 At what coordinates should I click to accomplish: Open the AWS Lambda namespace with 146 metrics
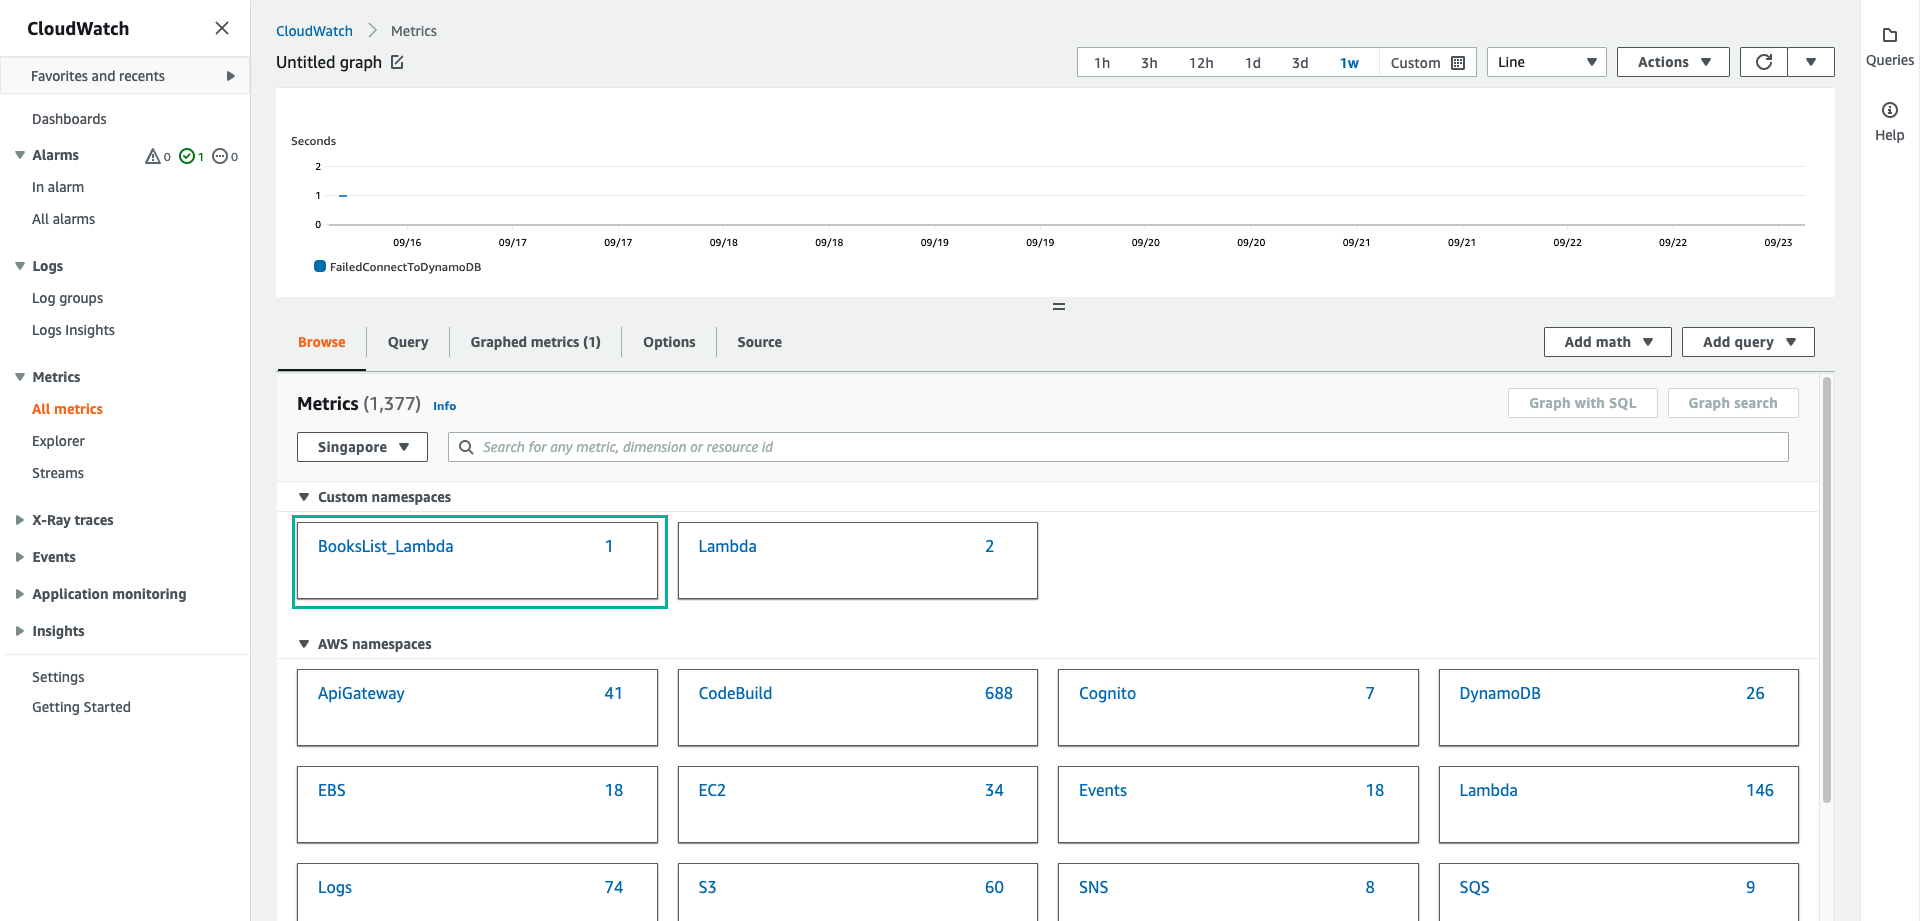[x=1619, y=805]
